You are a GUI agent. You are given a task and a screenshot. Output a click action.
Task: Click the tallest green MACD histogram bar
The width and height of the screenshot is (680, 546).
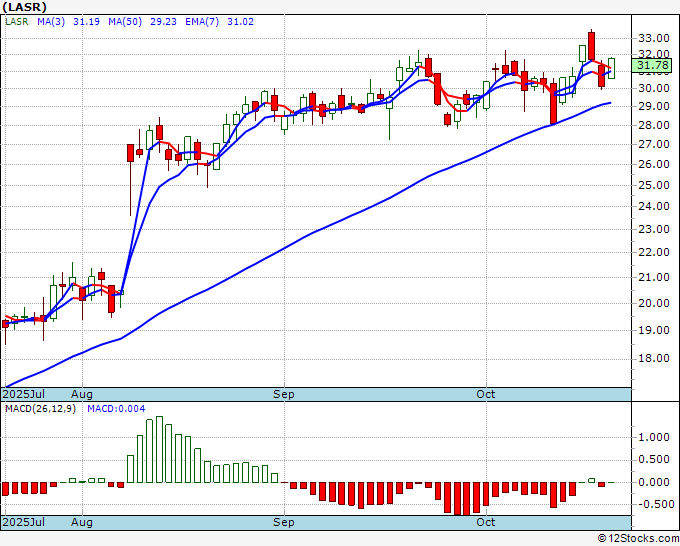click(x=159, y=449)
